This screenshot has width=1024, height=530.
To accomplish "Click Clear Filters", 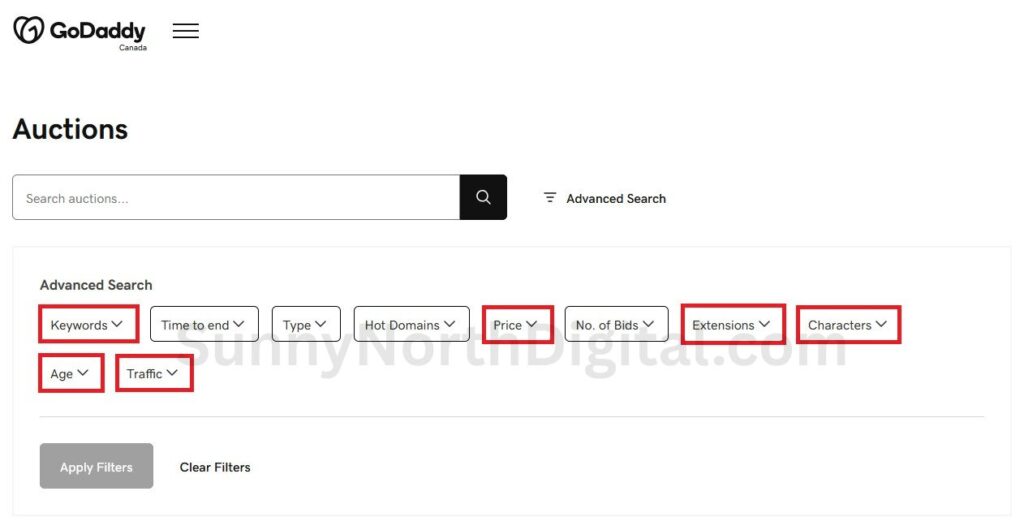I will pos(215,467).
